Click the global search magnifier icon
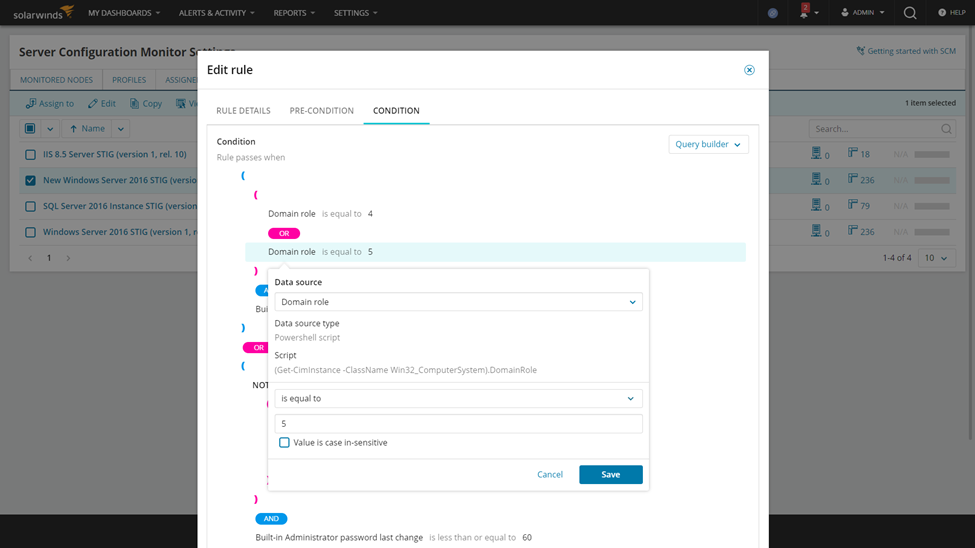975x548 pixels. [x=910, y=12]
